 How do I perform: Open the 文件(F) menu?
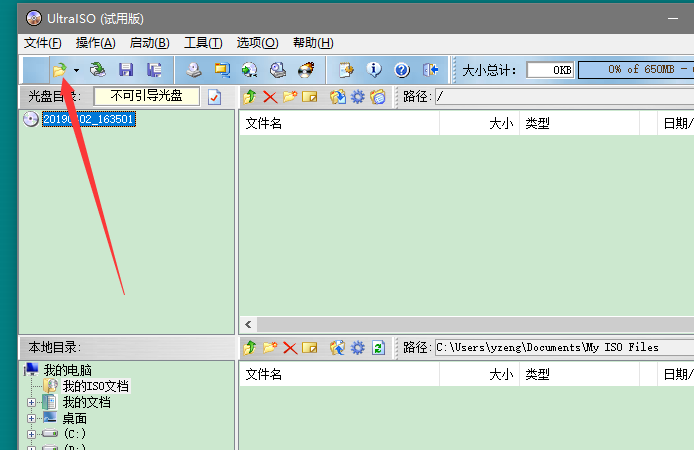pos(42,43)
